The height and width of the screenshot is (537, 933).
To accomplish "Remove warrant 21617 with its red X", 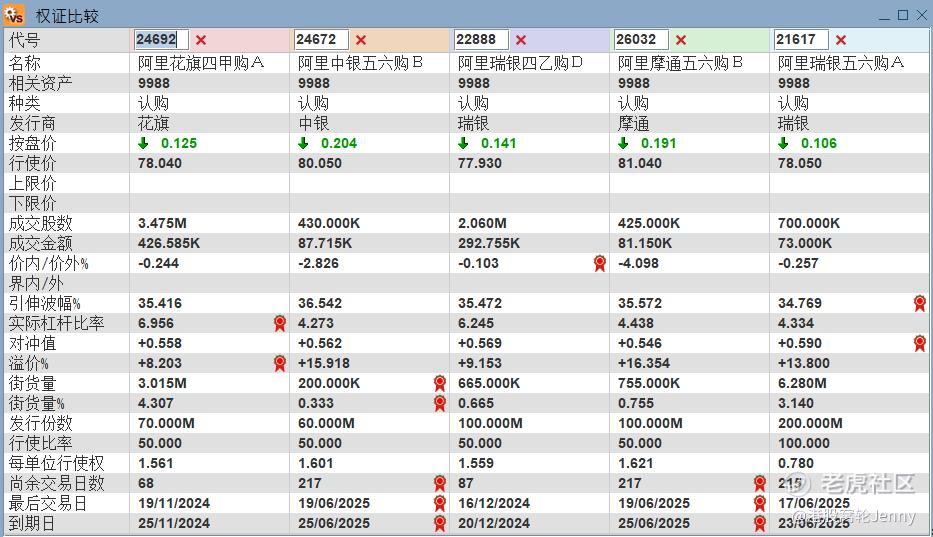I will click(841, 40).
